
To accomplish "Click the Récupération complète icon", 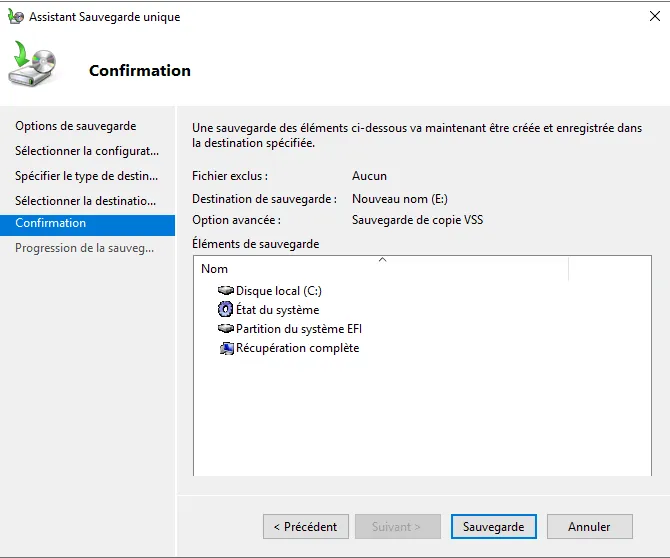I will [226, 349].
